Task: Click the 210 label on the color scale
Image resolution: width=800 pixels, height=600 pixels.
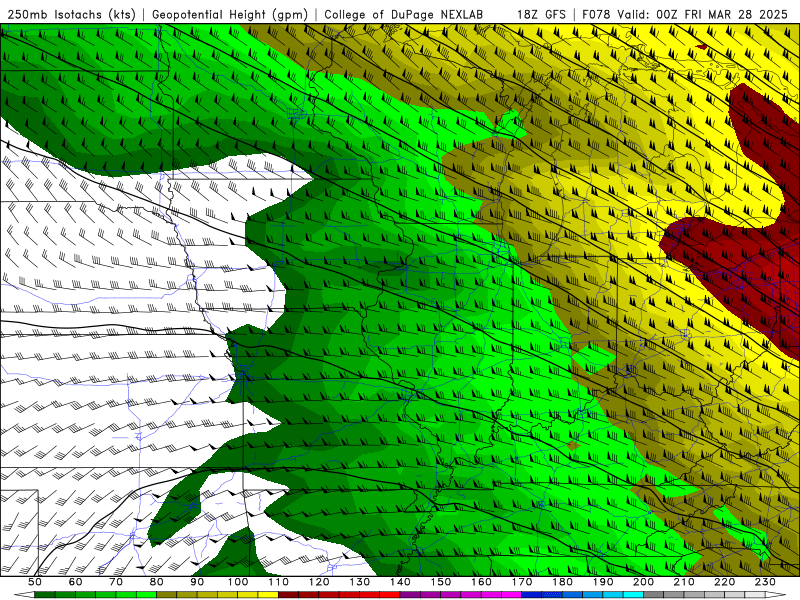Action: point(684,582)
